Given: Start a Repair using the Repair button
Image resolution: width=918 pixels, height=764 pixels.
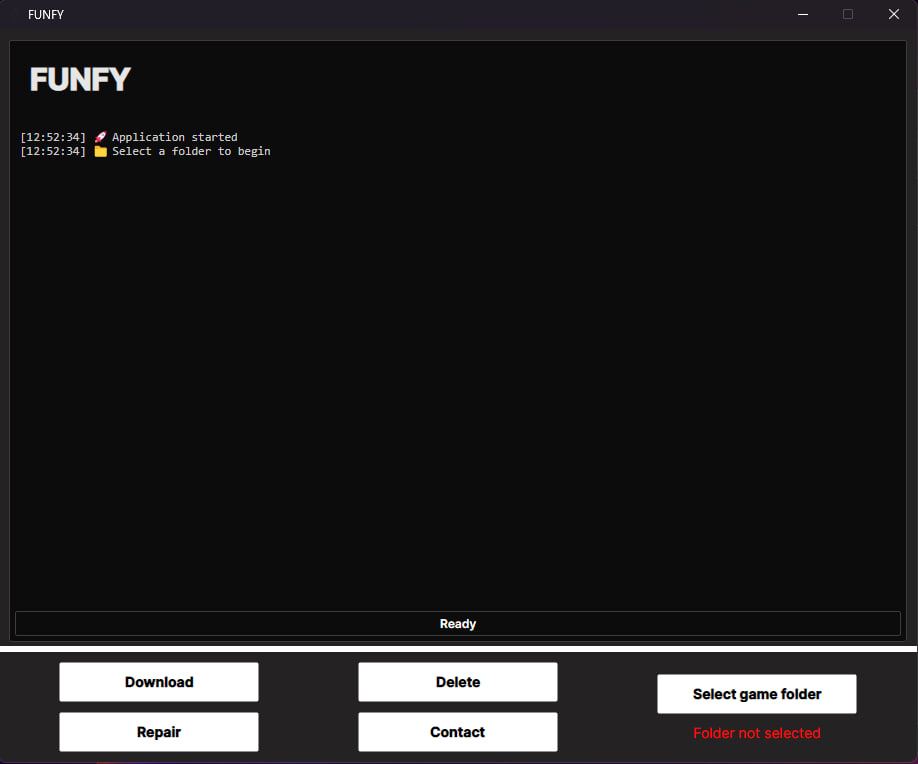Looking at the screenshot, I should click(159, 732).
